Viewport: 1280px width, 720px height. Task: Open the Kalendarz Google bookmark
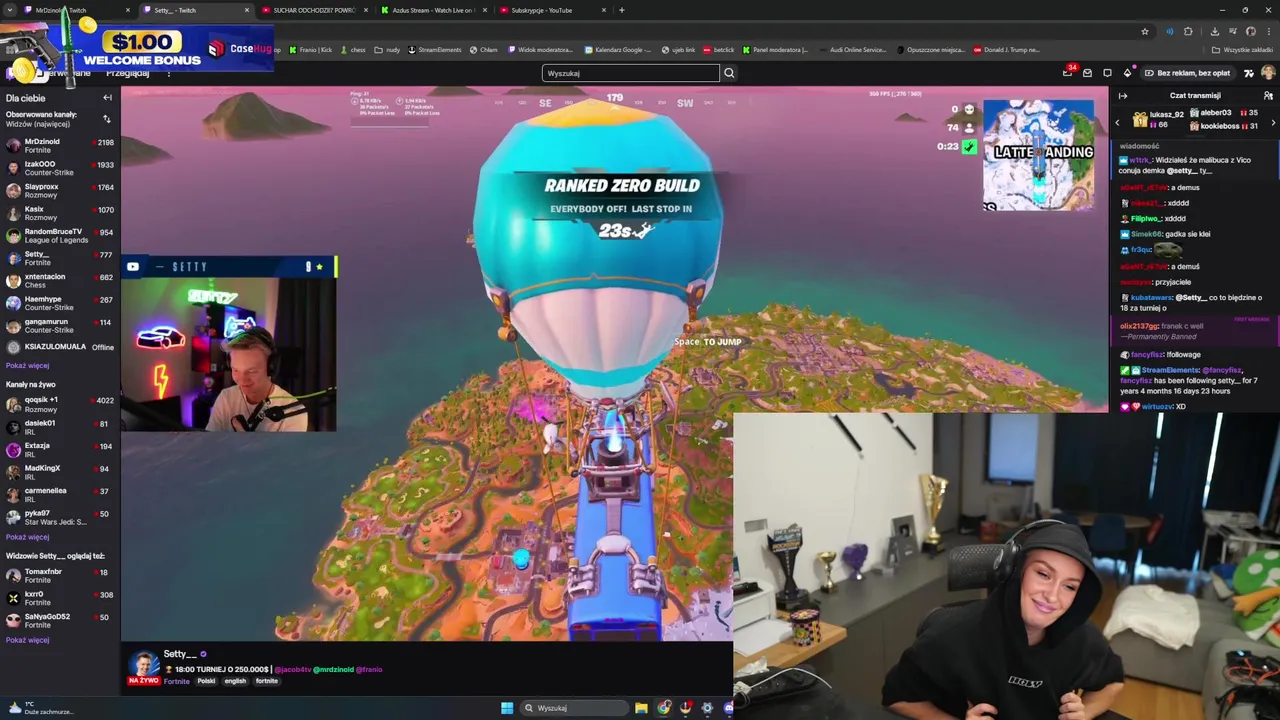[x=617, y=50]
